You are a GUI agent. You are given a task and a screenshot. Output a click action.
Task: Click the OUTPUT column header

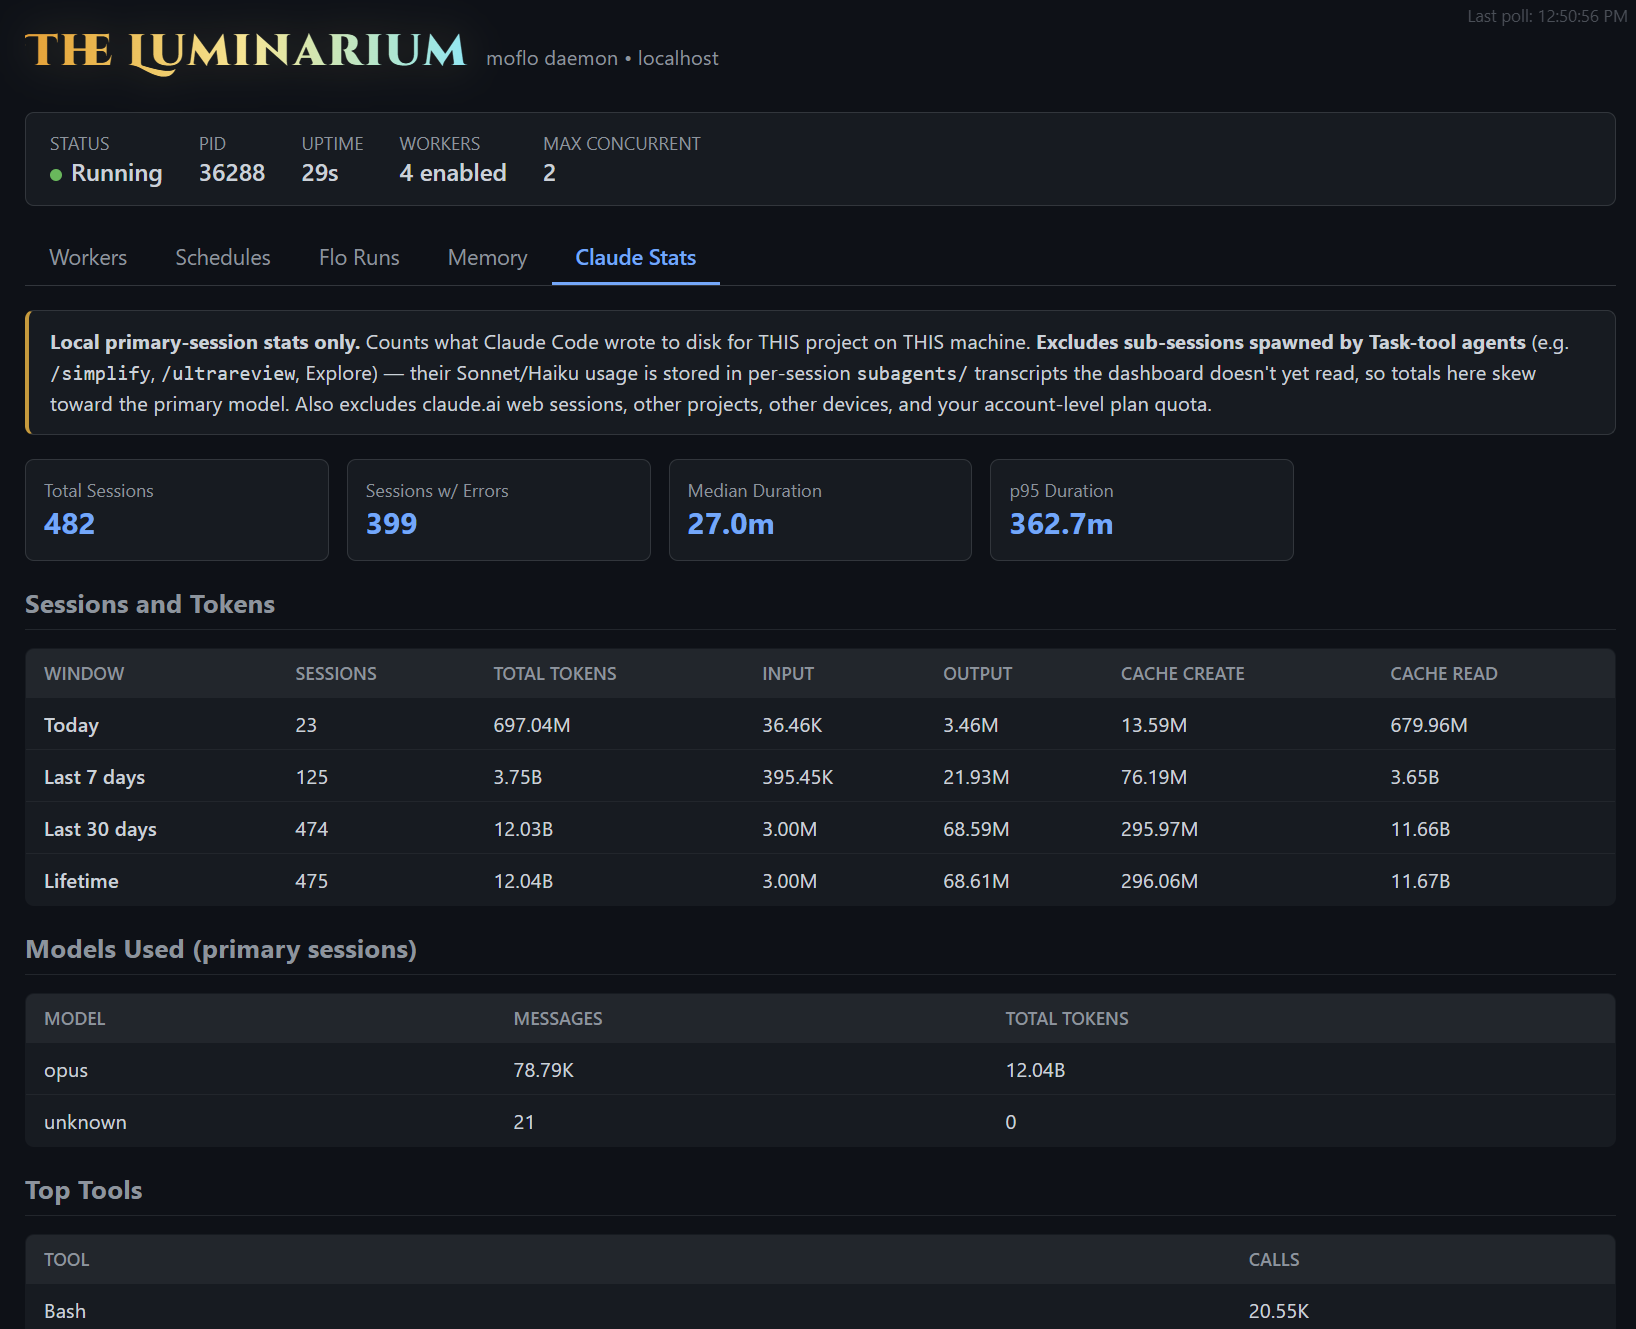[978, 673]
